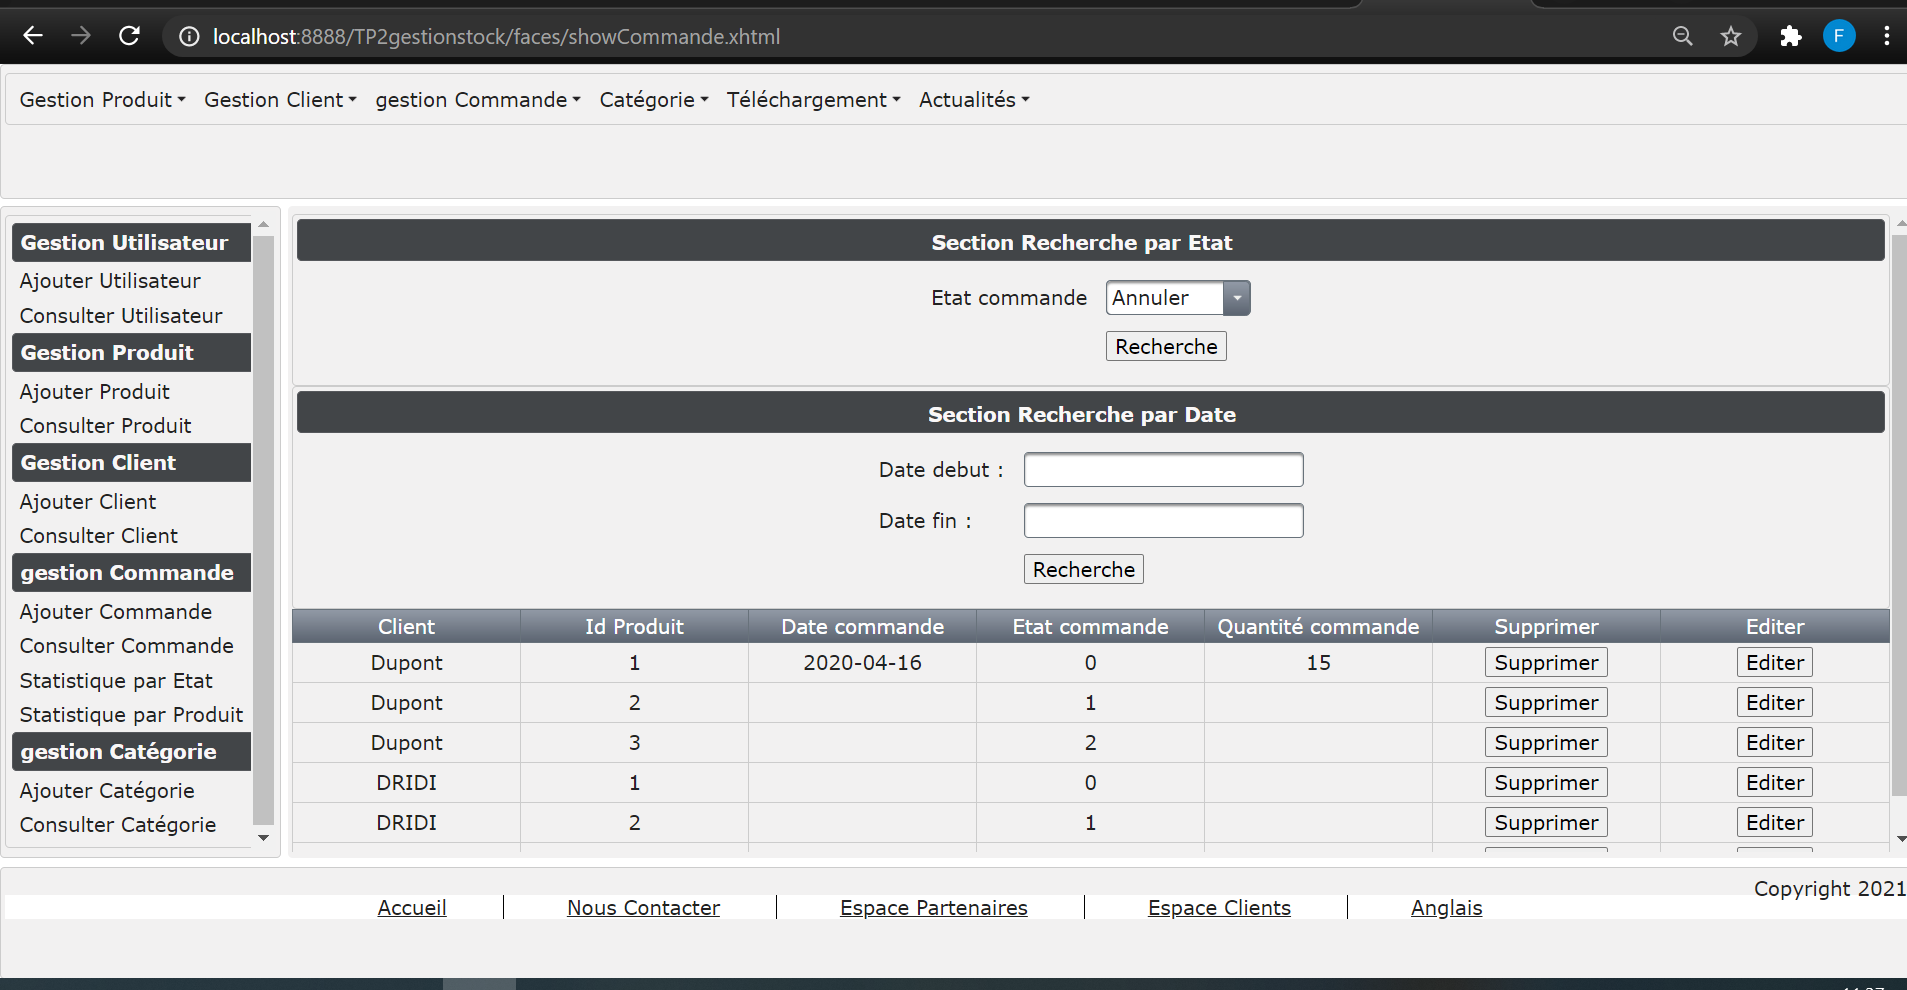
Task: Open Ajouter Commande in sidebar
Action: pos(116,612)
